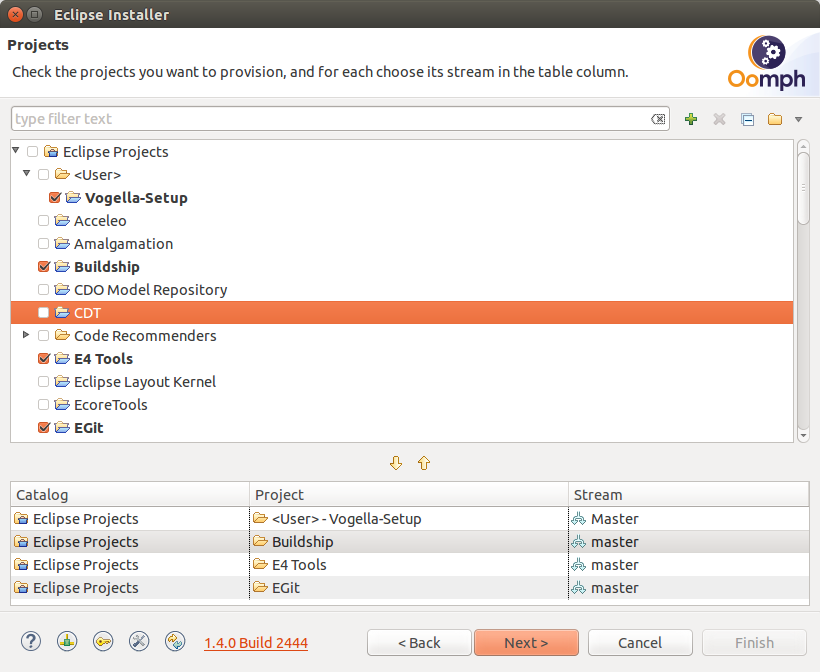
Task: Check the EcoreTools checkbox
Action: 43,405
